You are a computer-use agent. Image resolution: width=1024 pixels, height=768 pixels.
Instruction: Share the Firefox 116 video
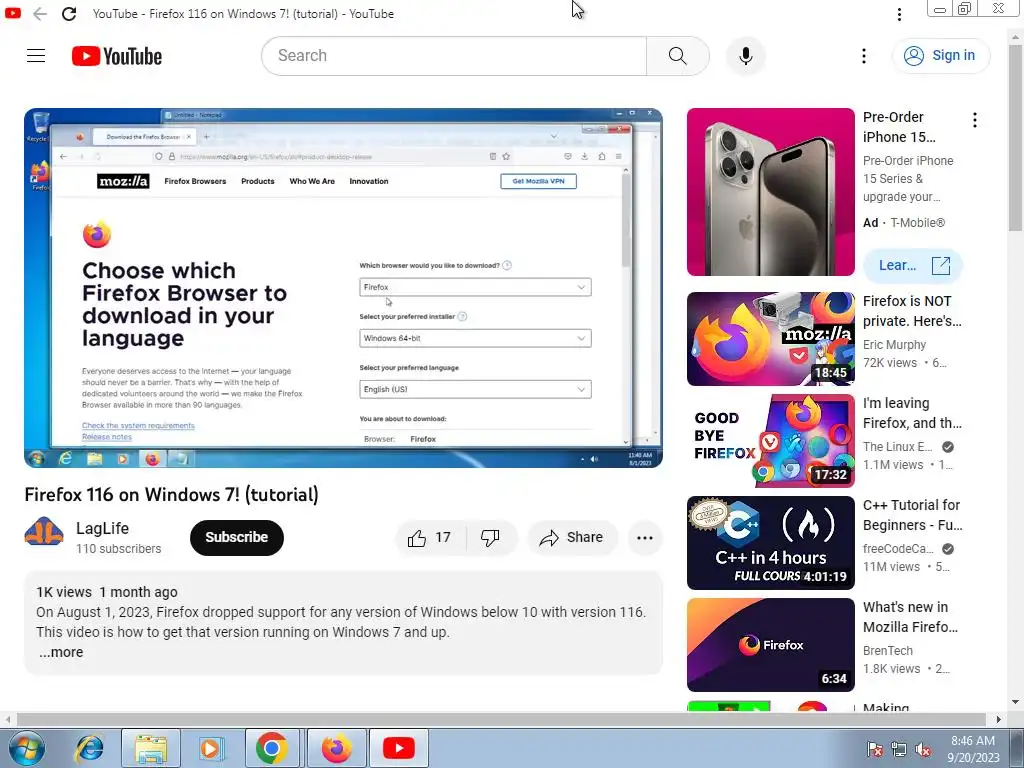pos(571,537)
